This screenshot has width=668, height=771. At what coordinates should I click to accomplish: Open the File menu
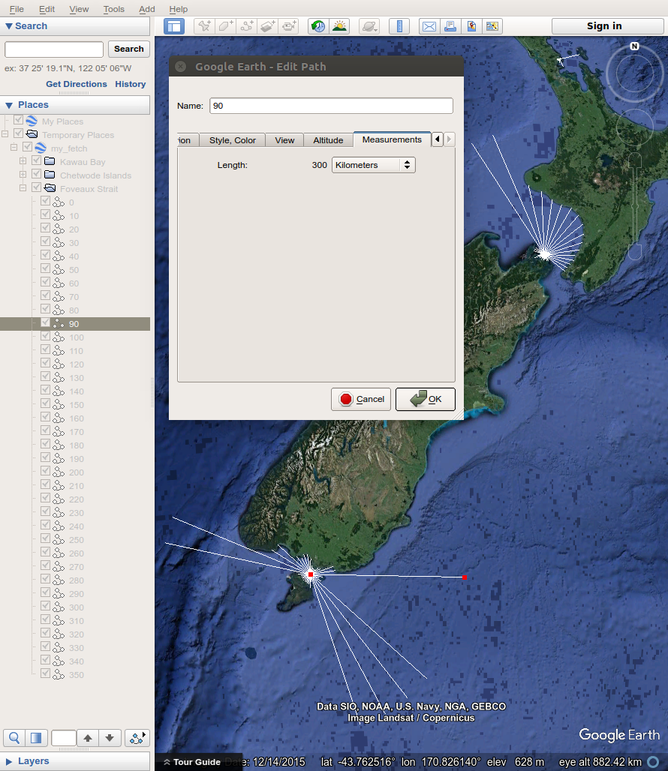tap(17, 9)
